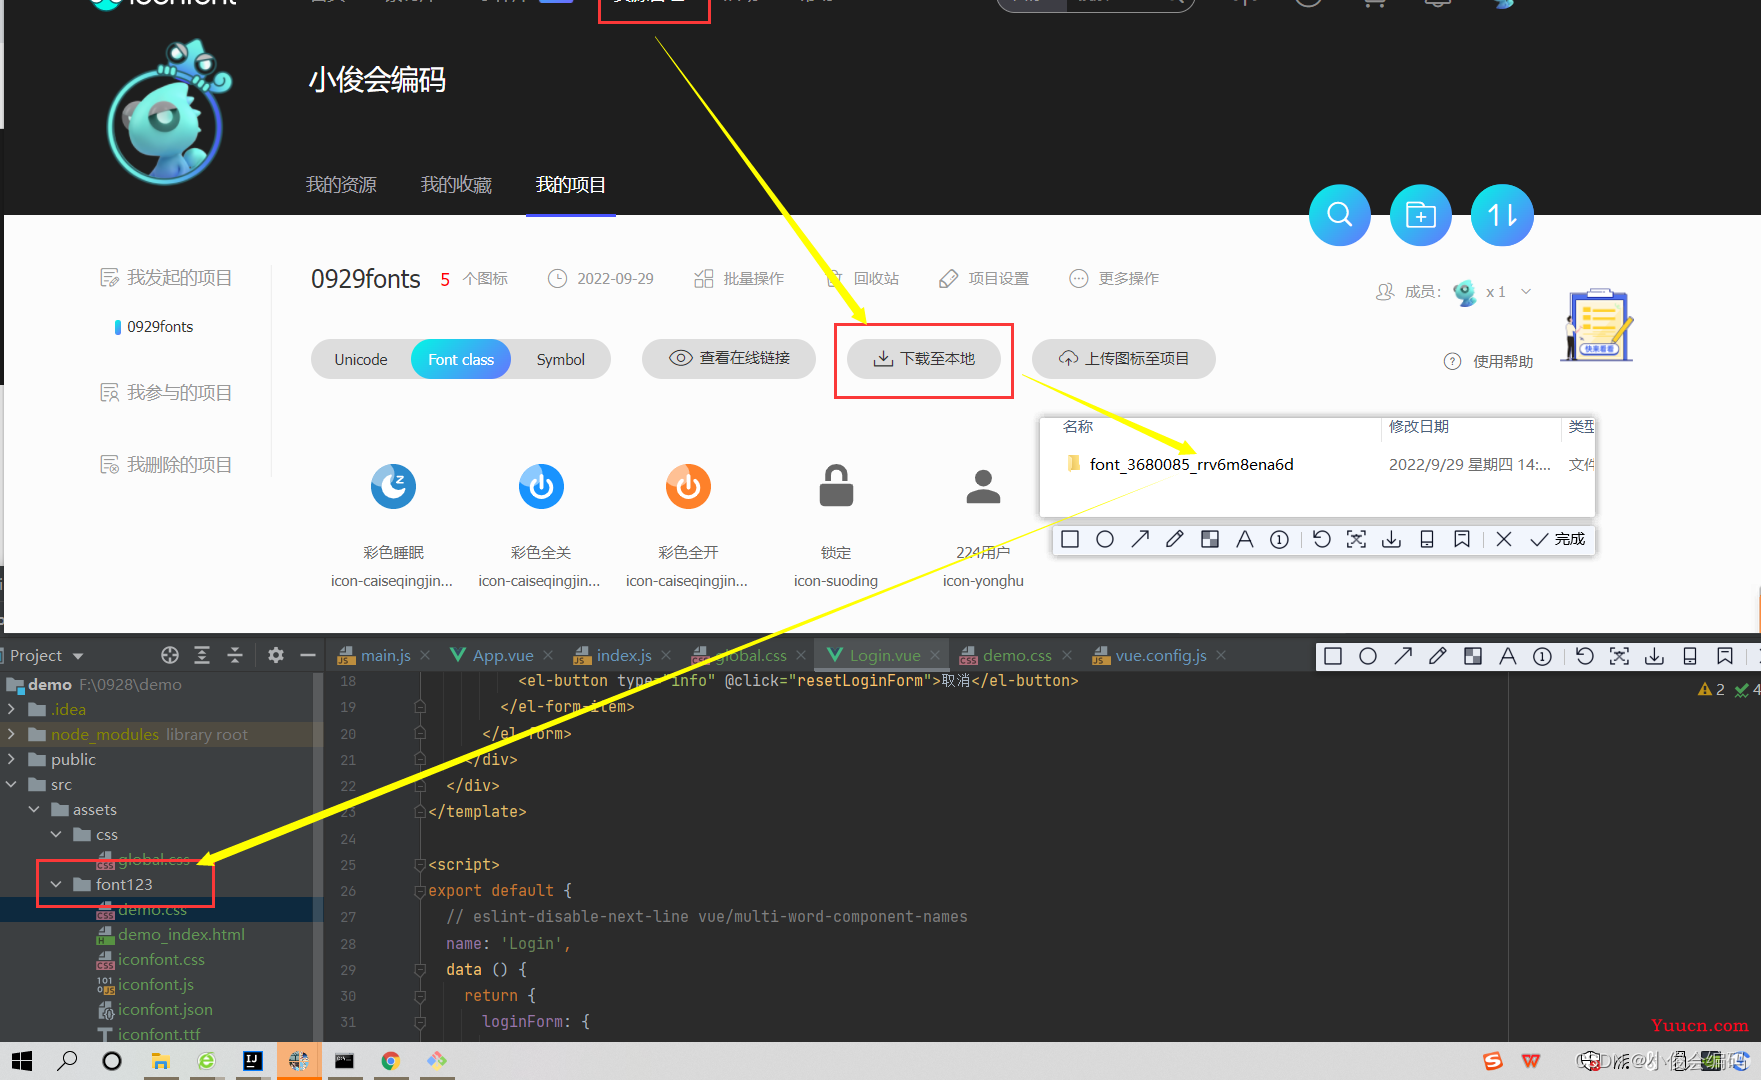Select the 彩色睡眠 icon
This screenshot has width=1761, height=1080.
point(393,487)
